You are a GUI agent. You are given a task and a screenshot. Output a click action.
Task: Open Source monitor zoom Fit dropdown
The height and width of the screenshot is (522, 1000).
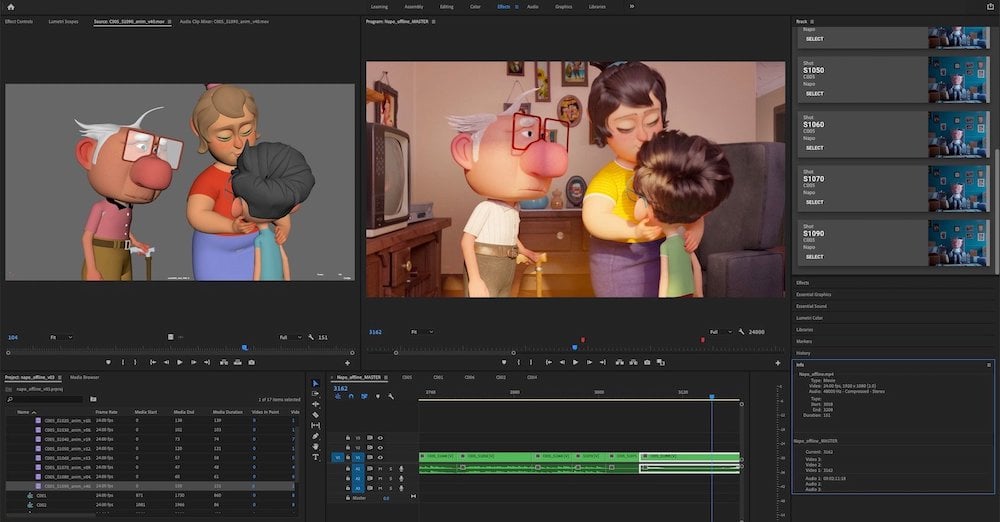tap(61, 337)
